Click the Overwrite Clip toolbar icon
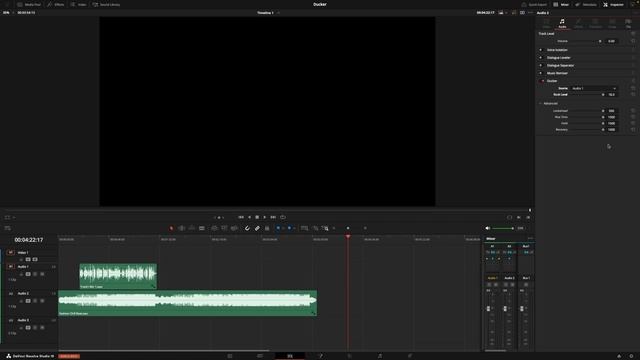640x360 pixels. [x=224, y=228]
